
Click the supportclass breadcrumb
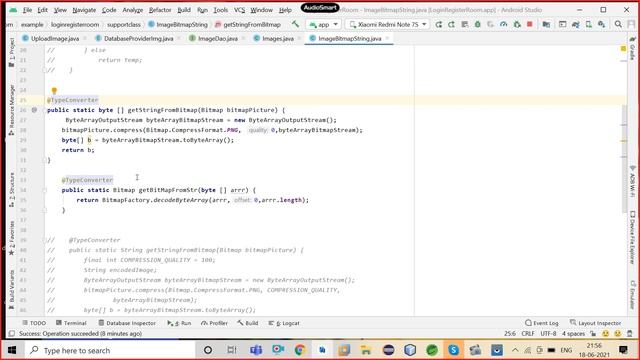pos(124,24)
